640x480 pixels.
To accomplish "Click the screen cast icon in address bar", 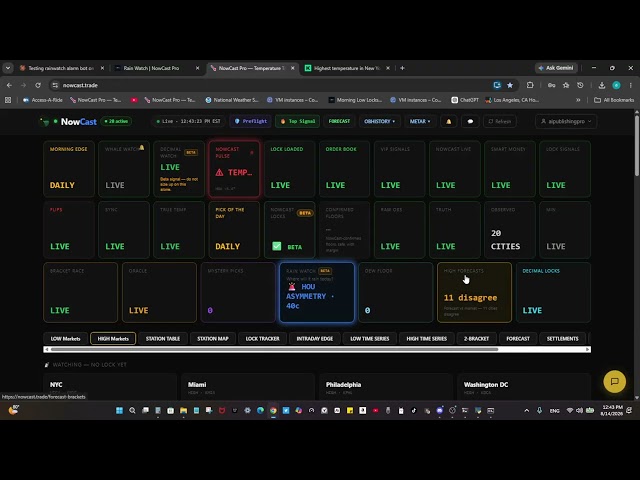I will click(x=497, y=85).
